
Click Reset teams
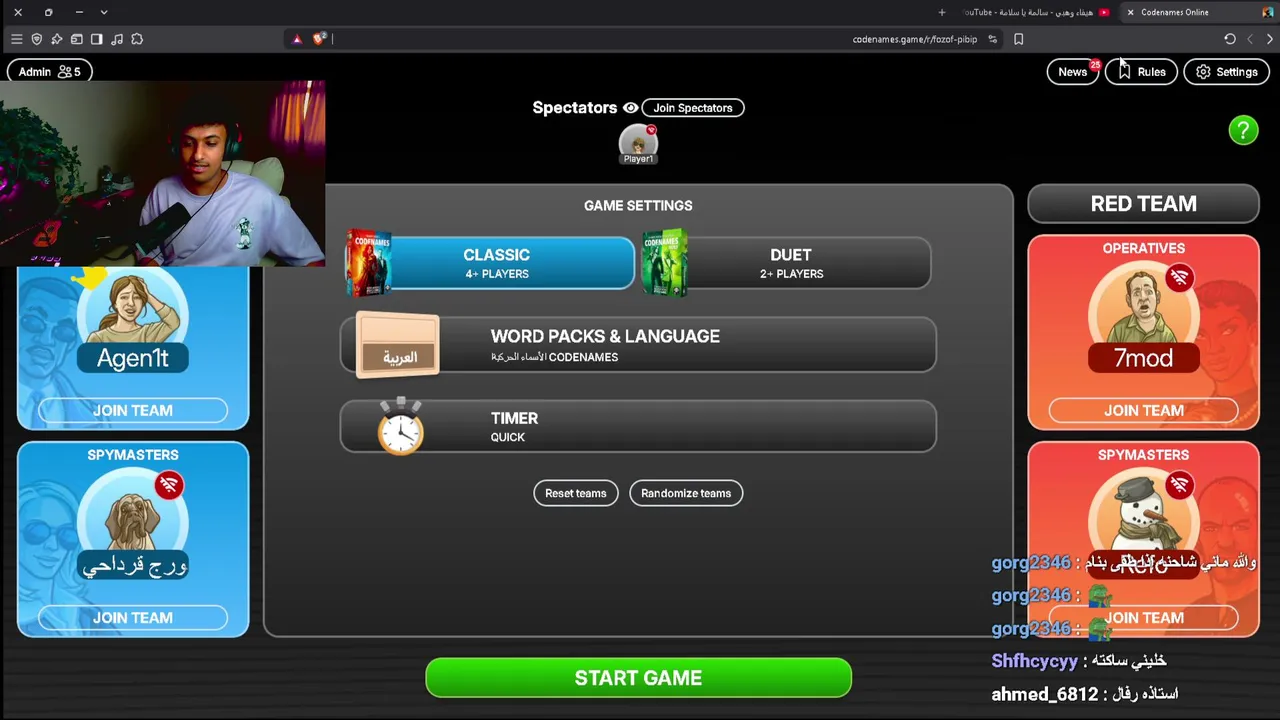[576, 493]
